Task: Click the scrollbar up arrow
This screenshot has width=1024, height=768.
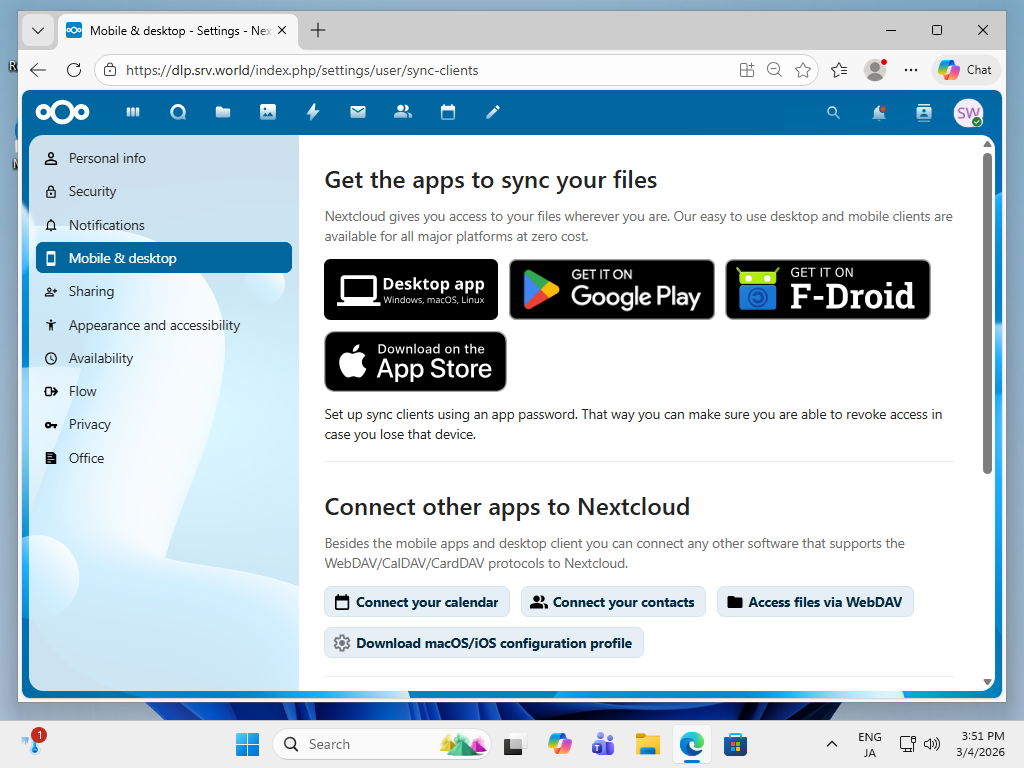Action: tap(987, 144)
